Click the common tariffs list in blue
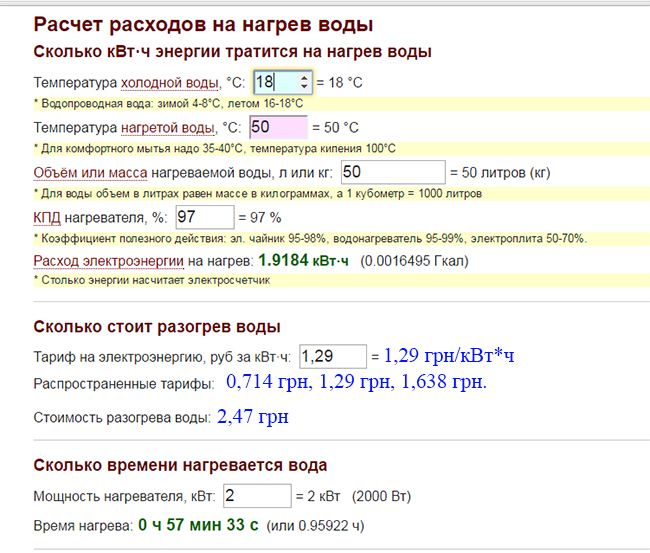Image resolution: width=650 pixels, height=553 pixels. [x=356, y=382]
